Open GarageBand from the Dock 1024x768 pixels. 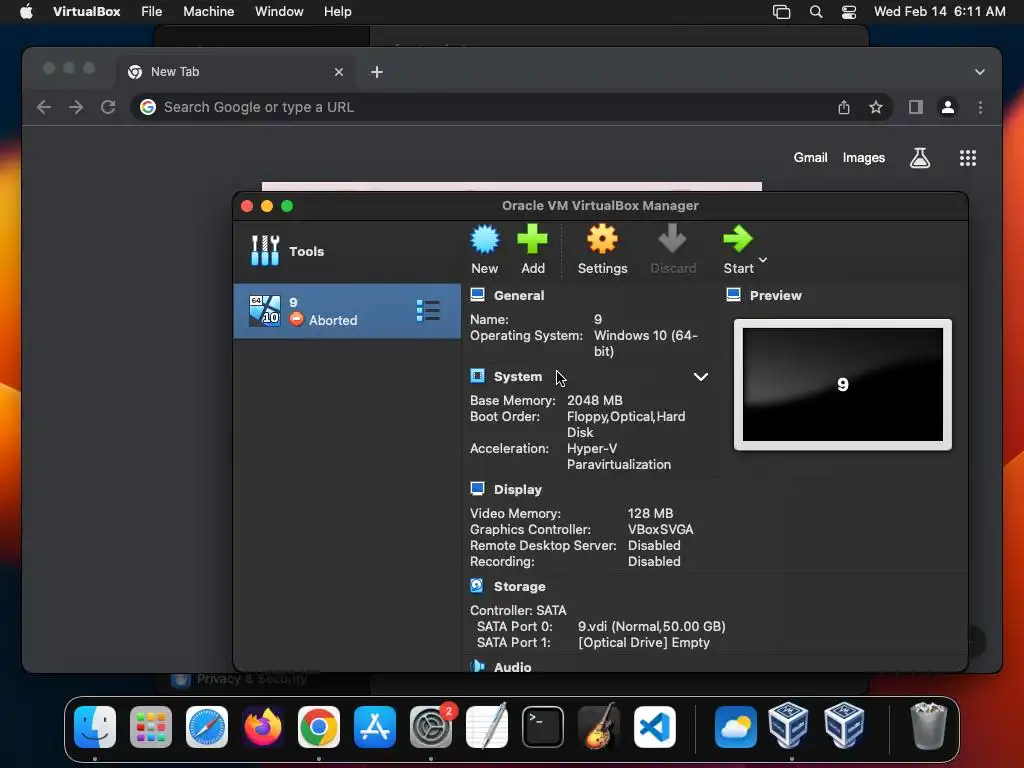pyautogui.click(x=599, y=726)
